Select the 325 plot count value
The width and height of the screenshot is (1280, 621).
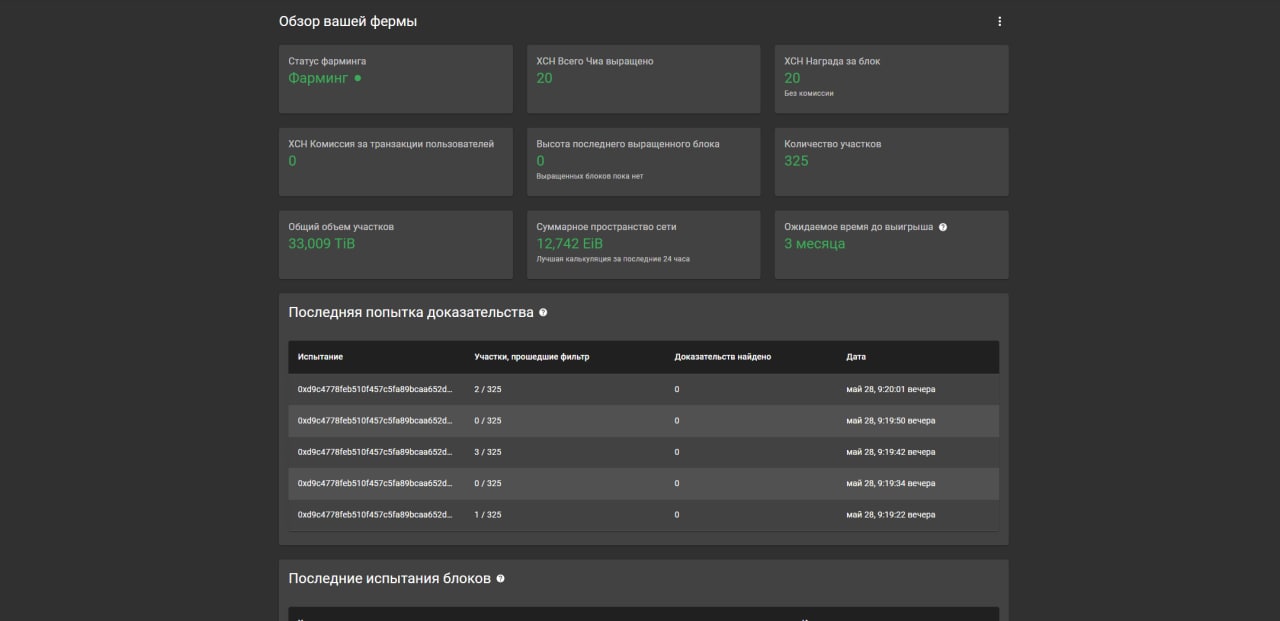pyautogui.click(x=796, y=161)
